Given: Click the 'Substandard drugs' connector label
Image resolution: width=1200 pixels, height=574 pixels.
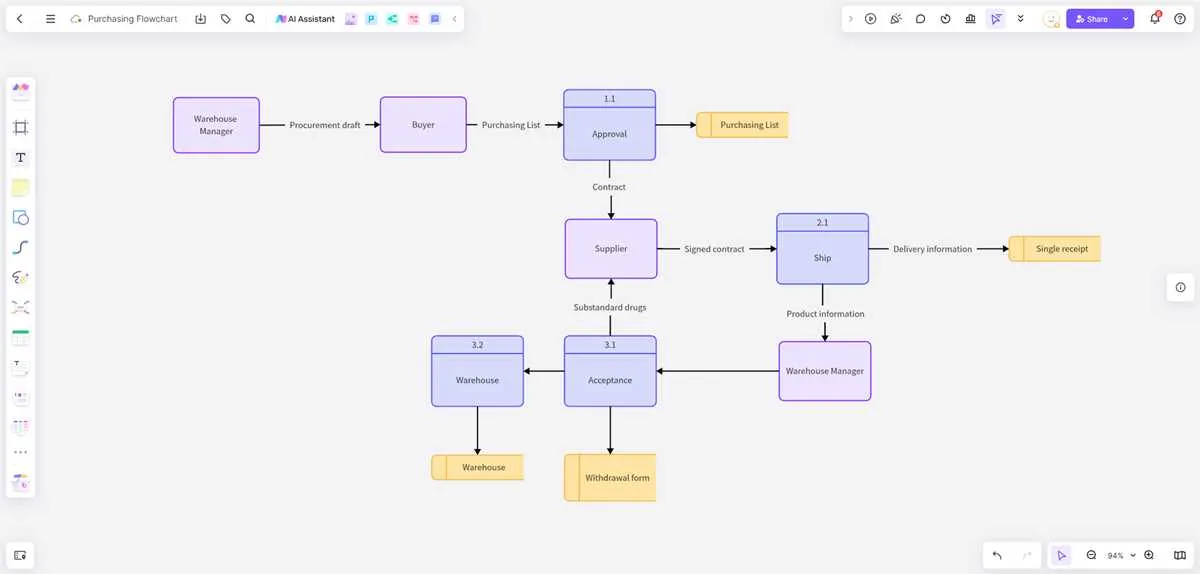Looking at the screenshot, I should coord(610,307).
